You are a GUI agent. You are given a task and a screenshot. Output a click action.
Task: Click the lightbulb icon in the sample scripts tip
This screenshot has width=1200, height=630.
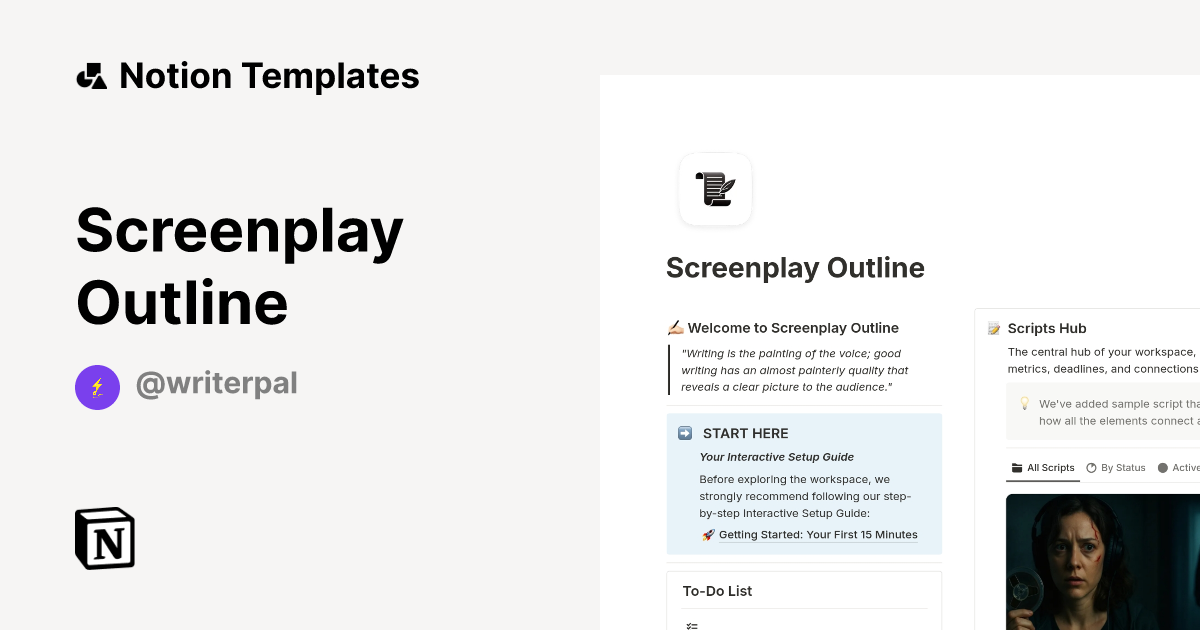coord(1024,403)
